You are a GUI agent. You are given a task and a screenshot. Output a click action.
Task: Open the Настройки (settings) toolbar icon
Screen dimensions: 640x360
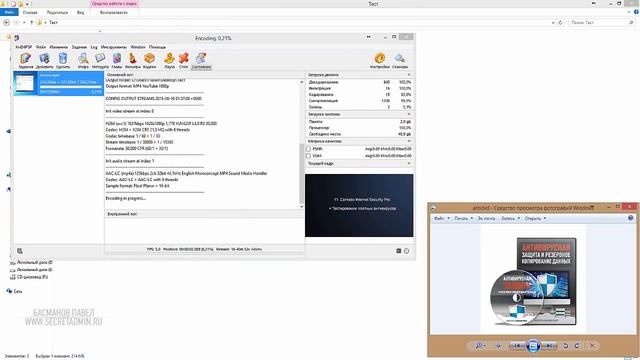point(380,60)
